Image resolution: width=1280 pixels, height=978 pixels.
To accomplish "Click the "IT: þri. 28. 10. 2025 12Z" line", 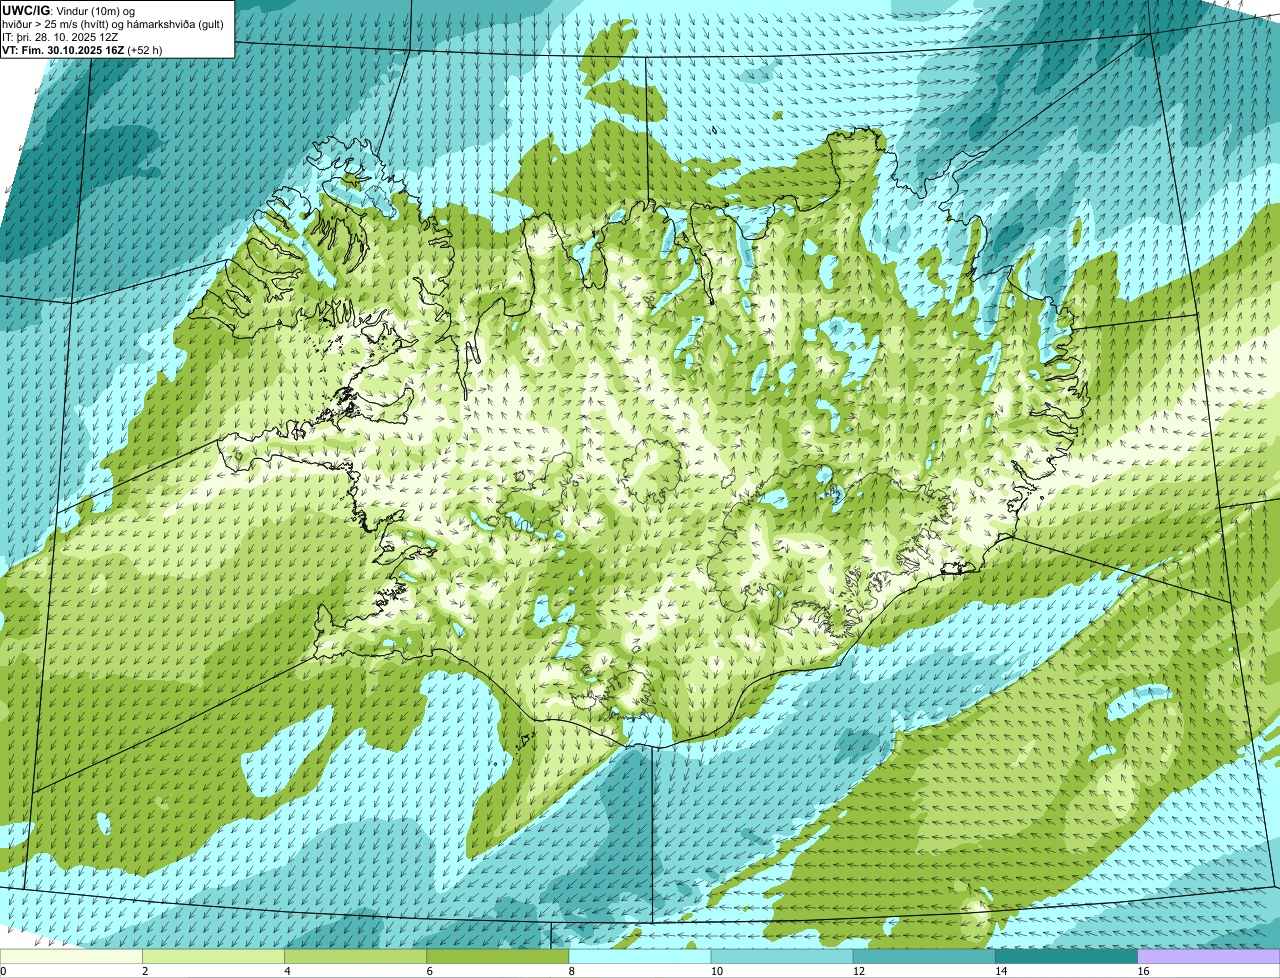I will (x=60, y=36).
